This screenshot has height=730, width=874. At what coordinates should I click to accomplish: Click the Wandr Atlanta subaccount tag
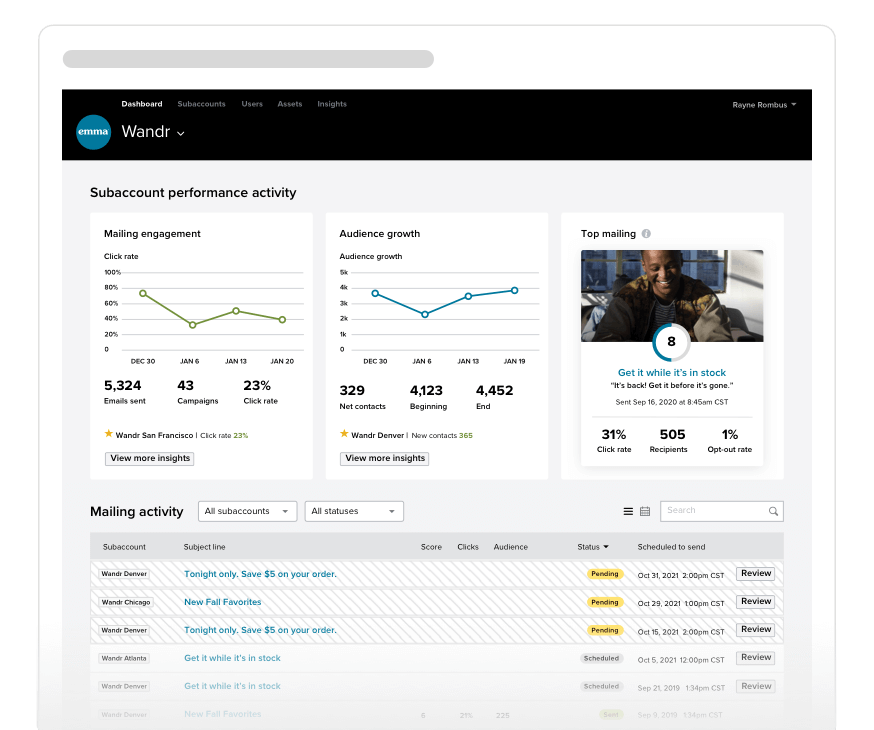[124, 658]
